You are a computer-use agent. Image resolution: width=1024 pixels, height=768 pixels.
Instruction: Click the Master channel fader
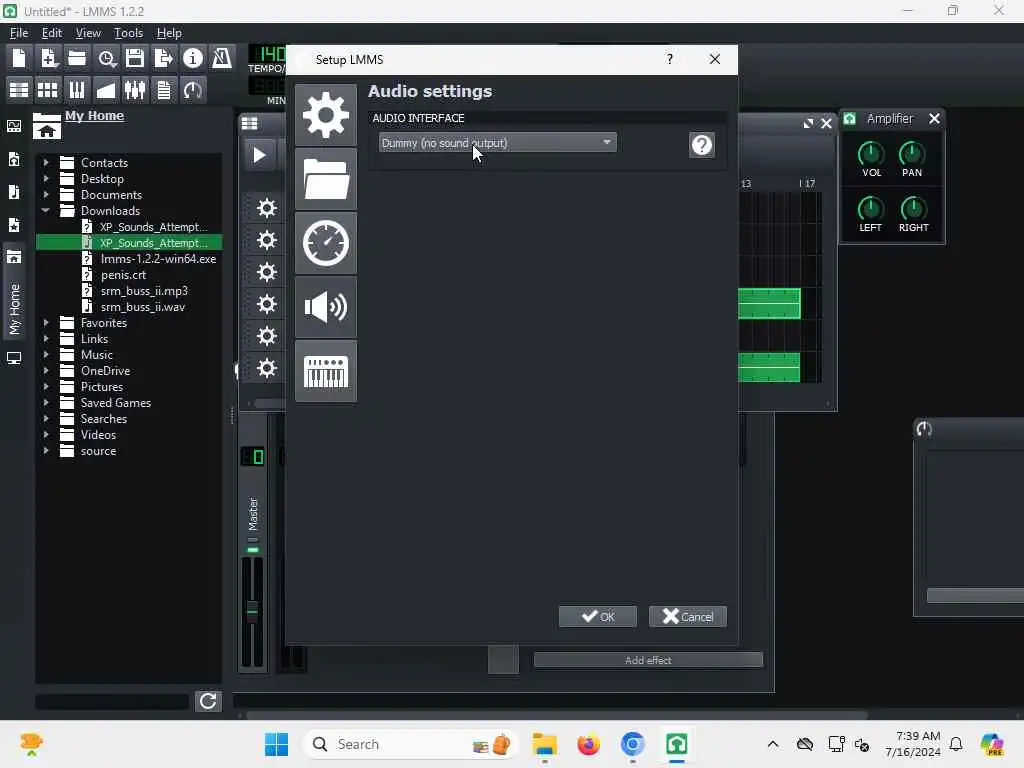pyautogui.click(x=252, y=611)
